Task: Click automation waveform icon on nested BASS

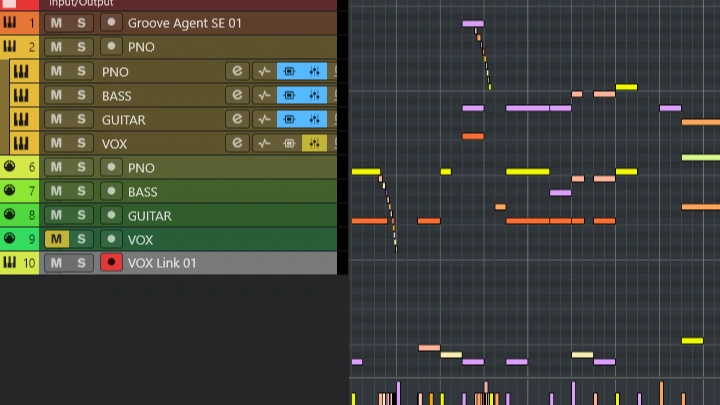Action: tap(264, 95)
